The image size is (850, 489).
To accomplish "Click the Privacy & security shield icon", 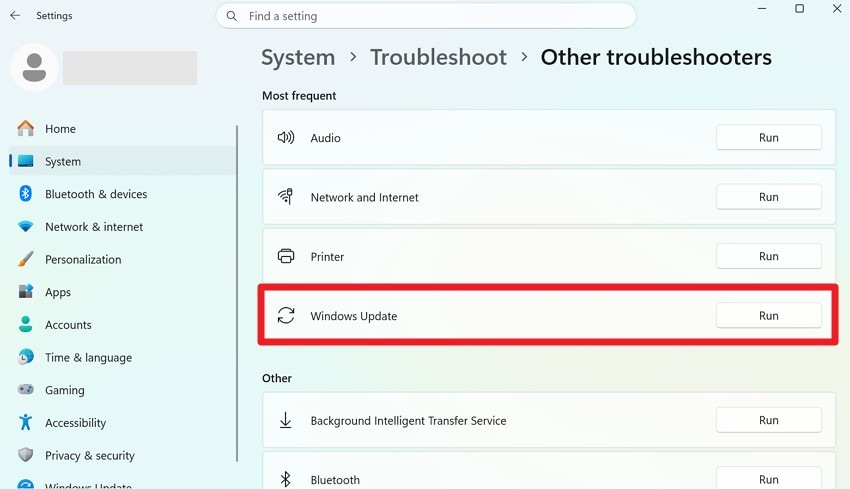I will pyautogui.click(x=25, y=454).
